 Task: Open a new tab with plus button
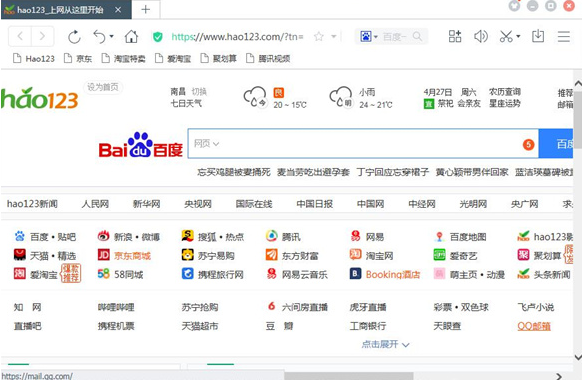[x=146, y=9]
